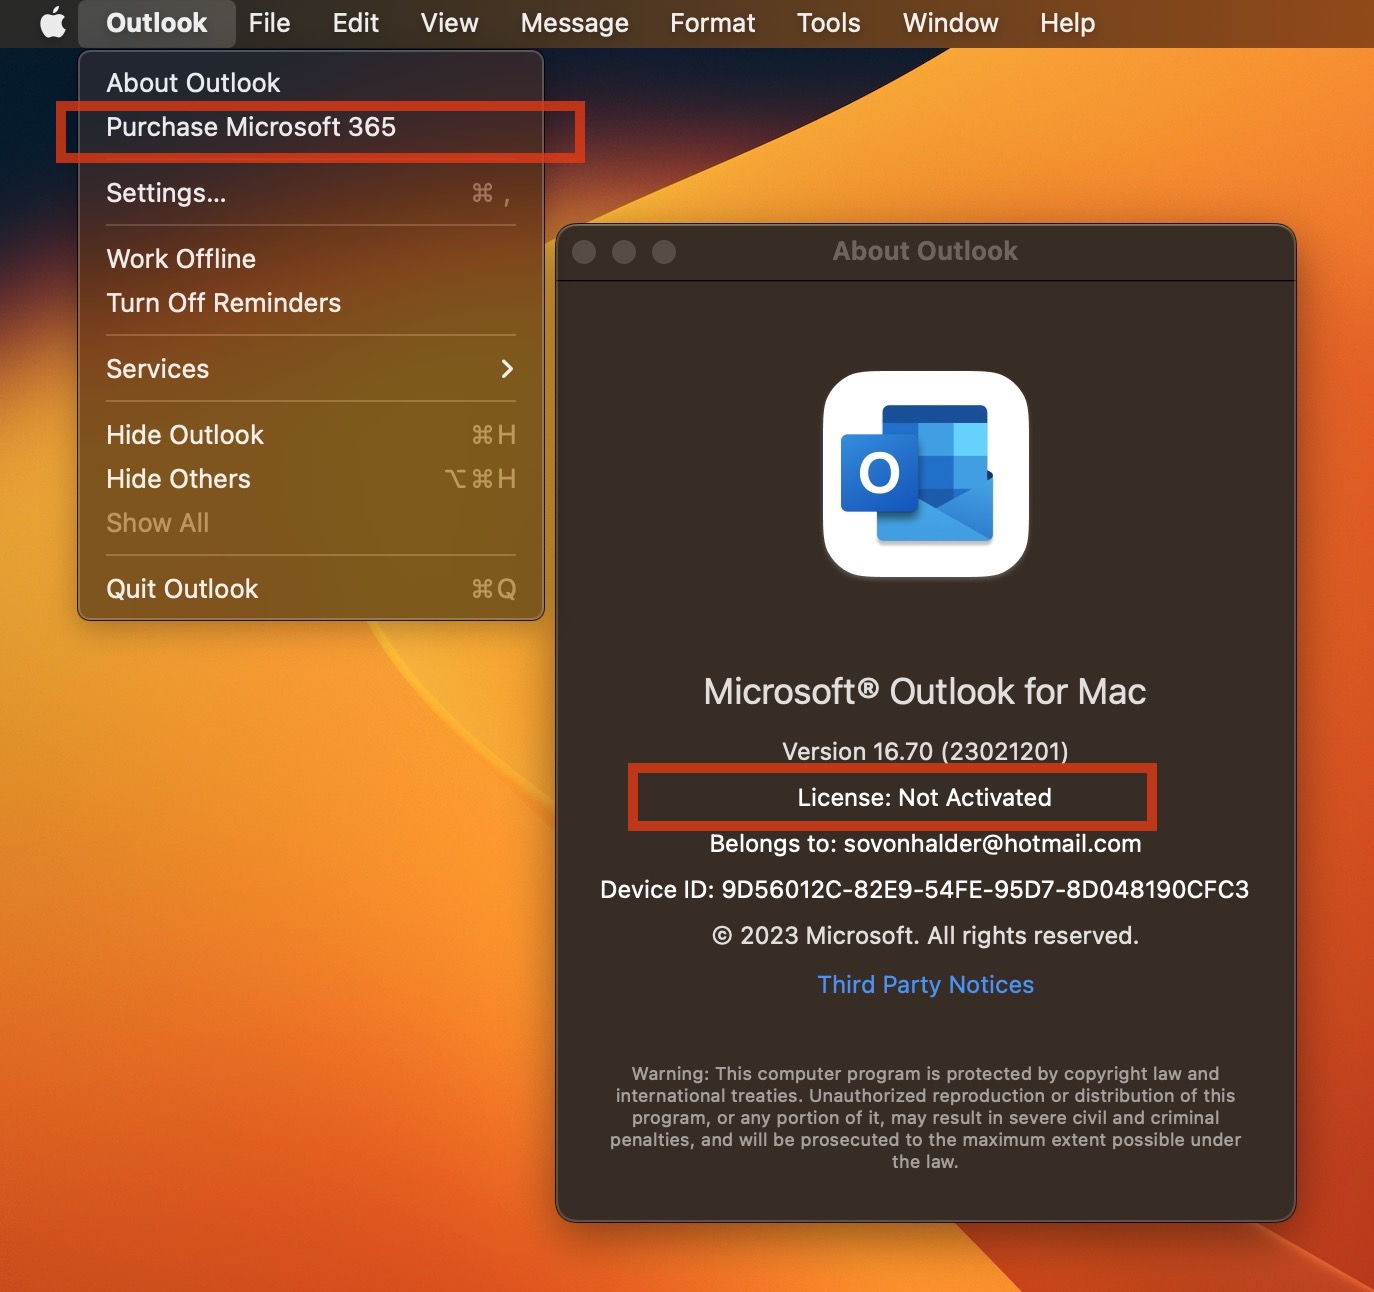Image resolution: width=1374 pixels, height=1292 pixels.
Task: Open the Edit menu
Action: [x=355, y=23]
